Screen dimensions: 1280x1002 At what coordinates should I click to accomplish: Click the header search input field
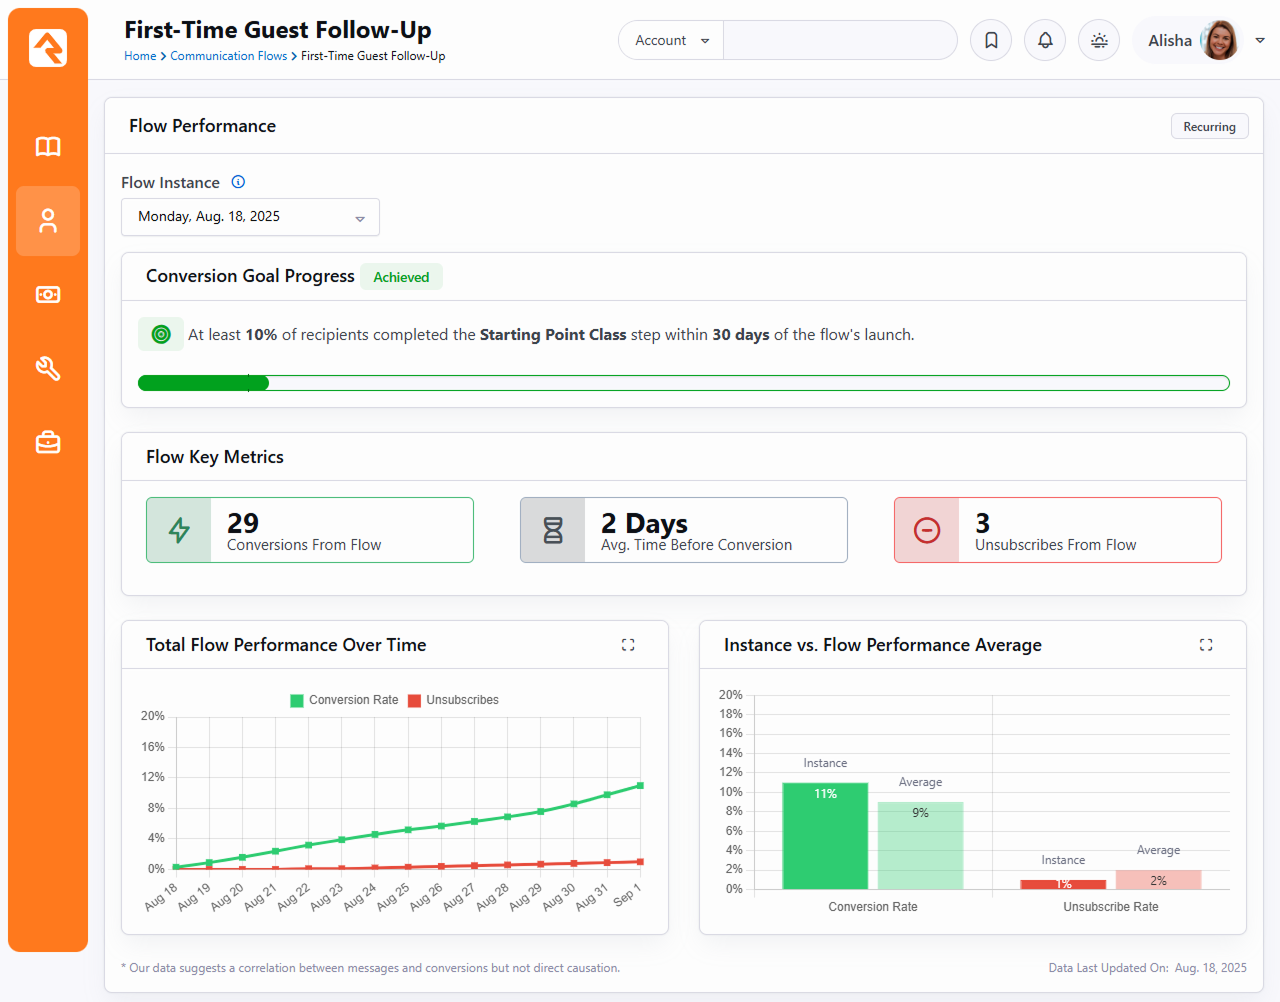(839, 41)
